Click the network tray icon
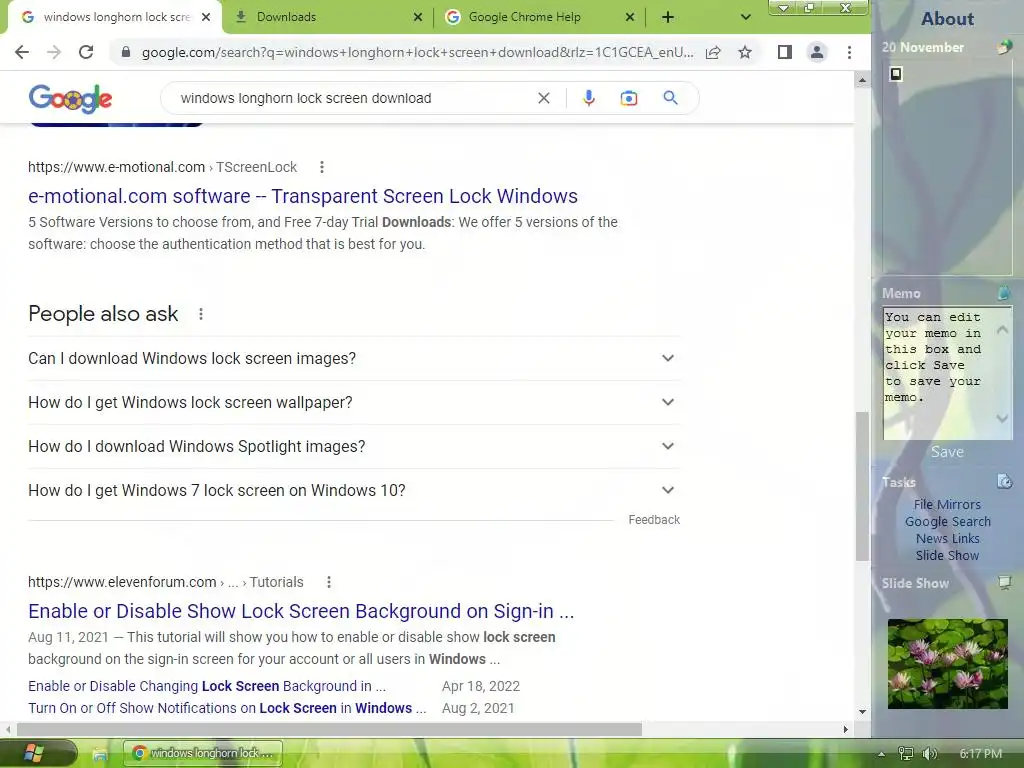Image resolution: width=1024 pixels, height=768 pixels. 906,754
